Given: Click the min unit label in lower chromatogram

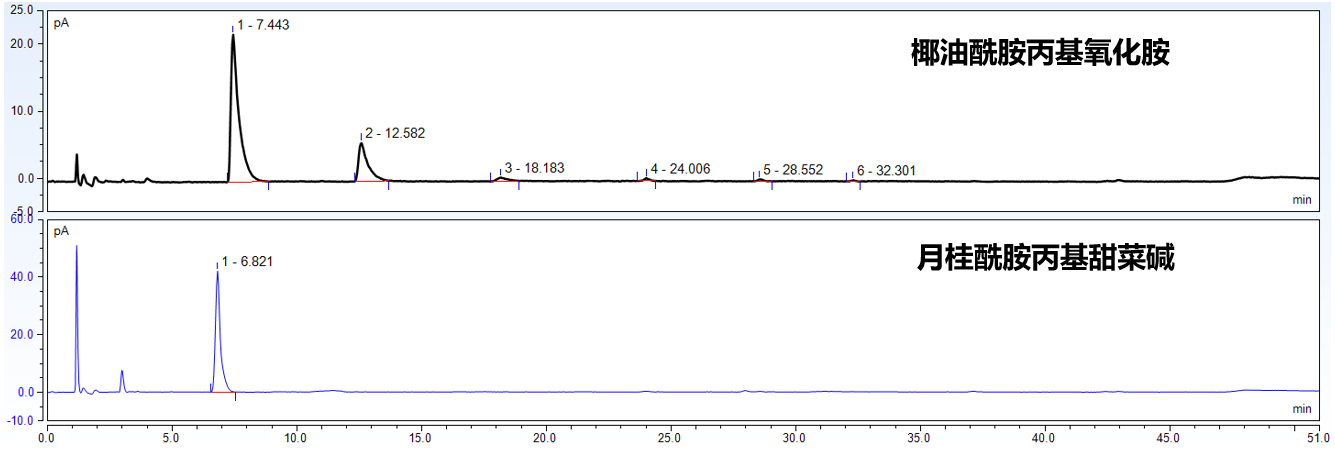Looking at the screenshot, I should tap(1301, 409).
